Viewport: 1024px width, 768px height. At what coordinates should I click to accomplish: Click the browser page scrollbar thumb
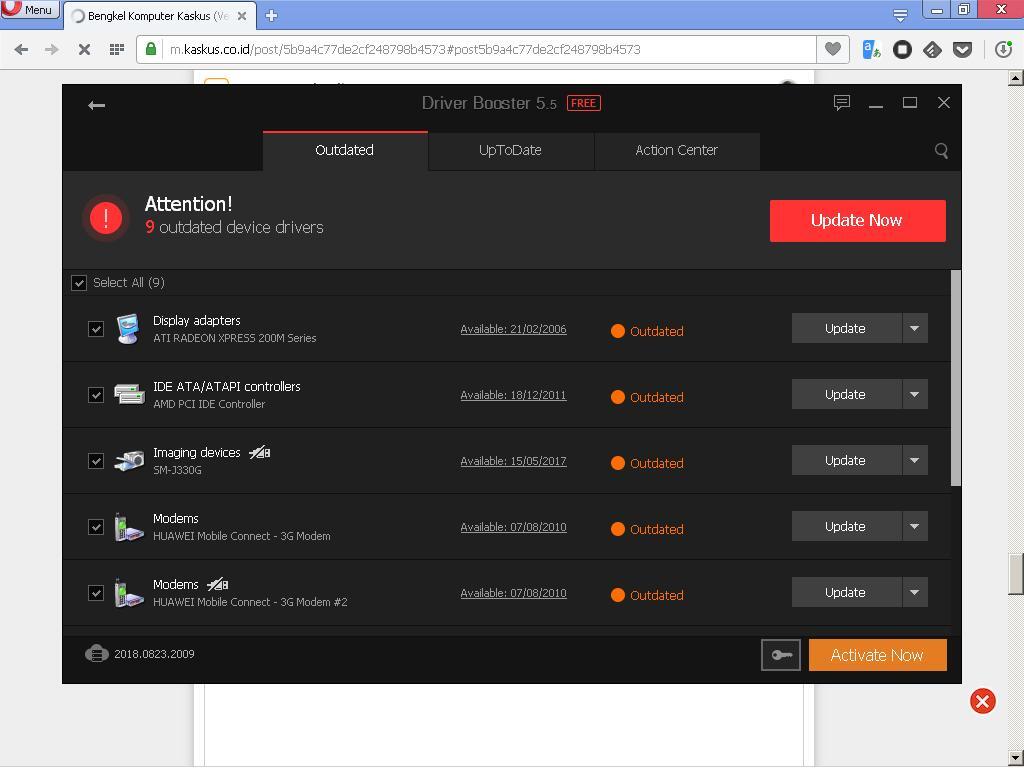point(1016,575)
